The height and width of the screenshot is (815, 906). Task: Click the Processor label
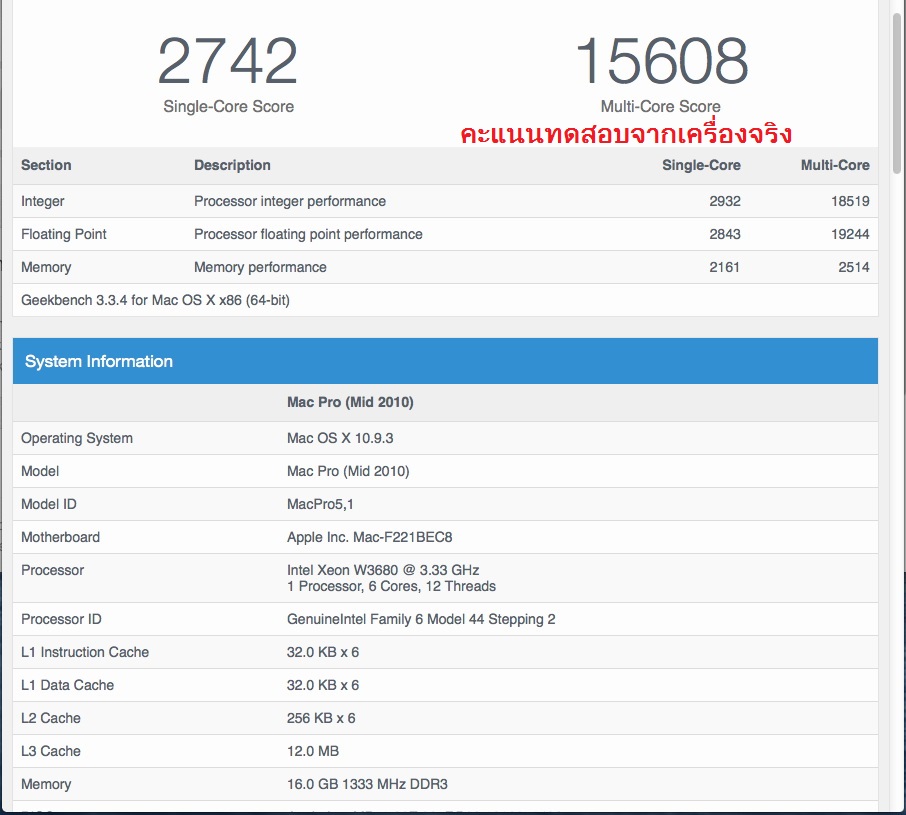click(52, 570)
